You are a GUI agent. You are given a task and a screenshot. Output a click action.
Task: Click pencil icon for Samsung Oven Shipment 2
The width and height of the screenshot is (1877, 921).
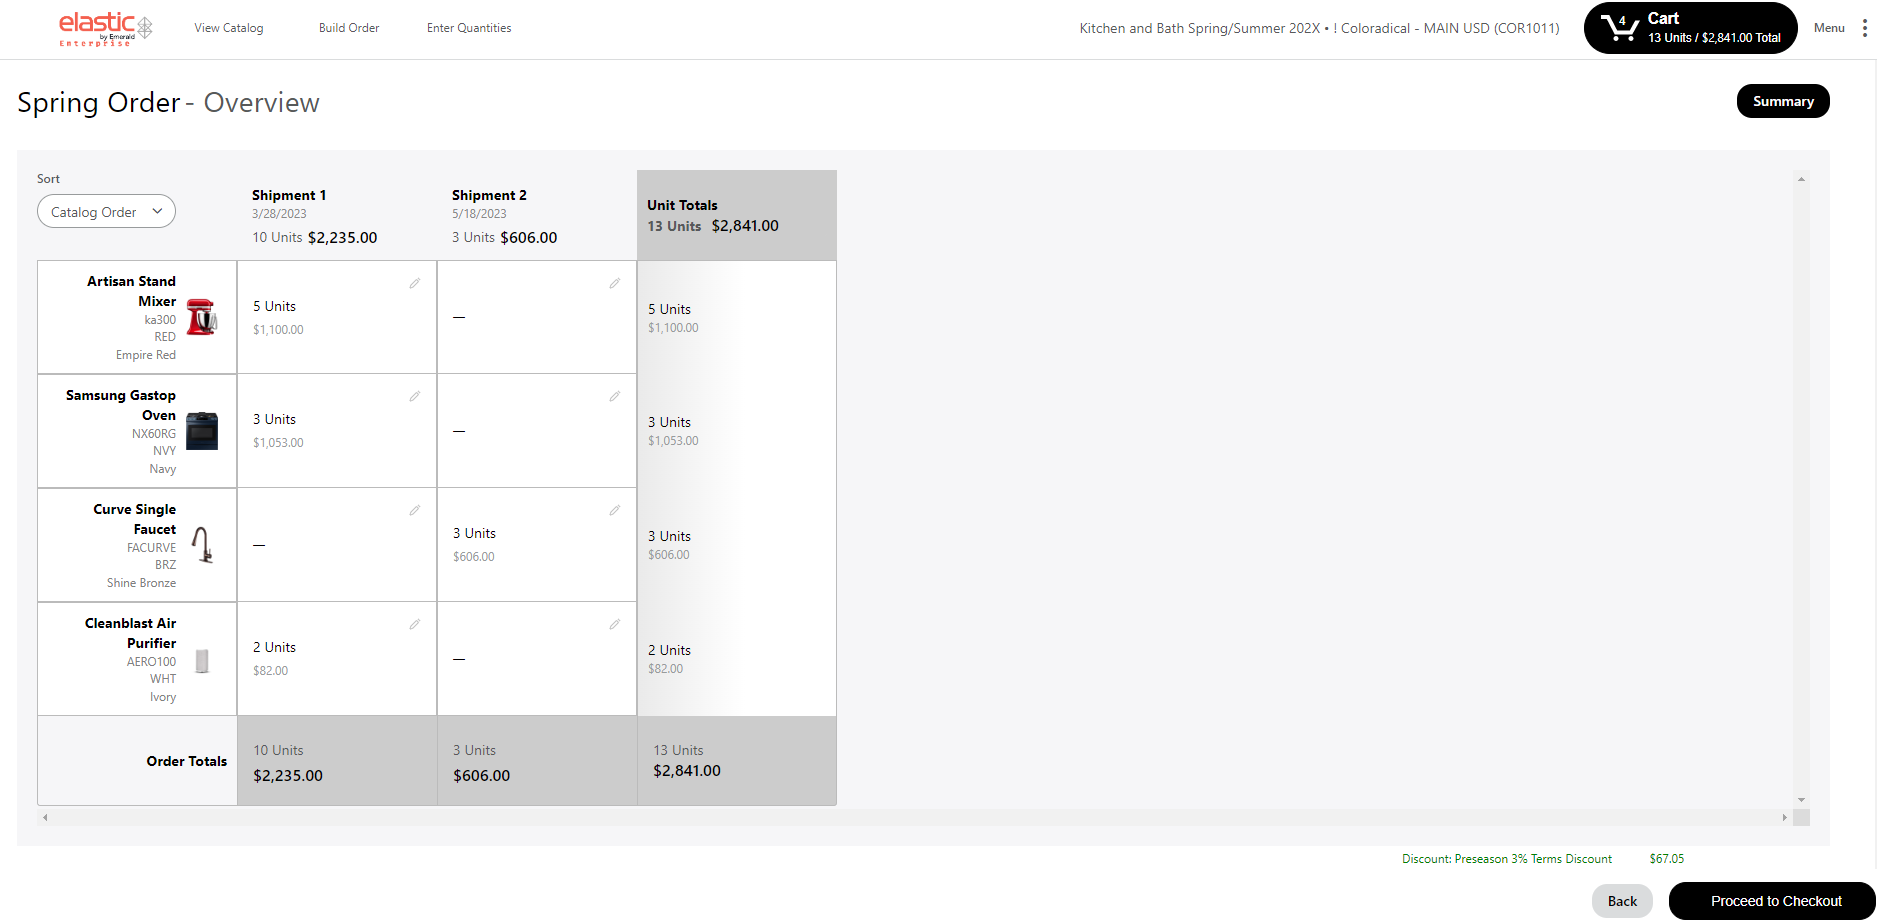614,397
